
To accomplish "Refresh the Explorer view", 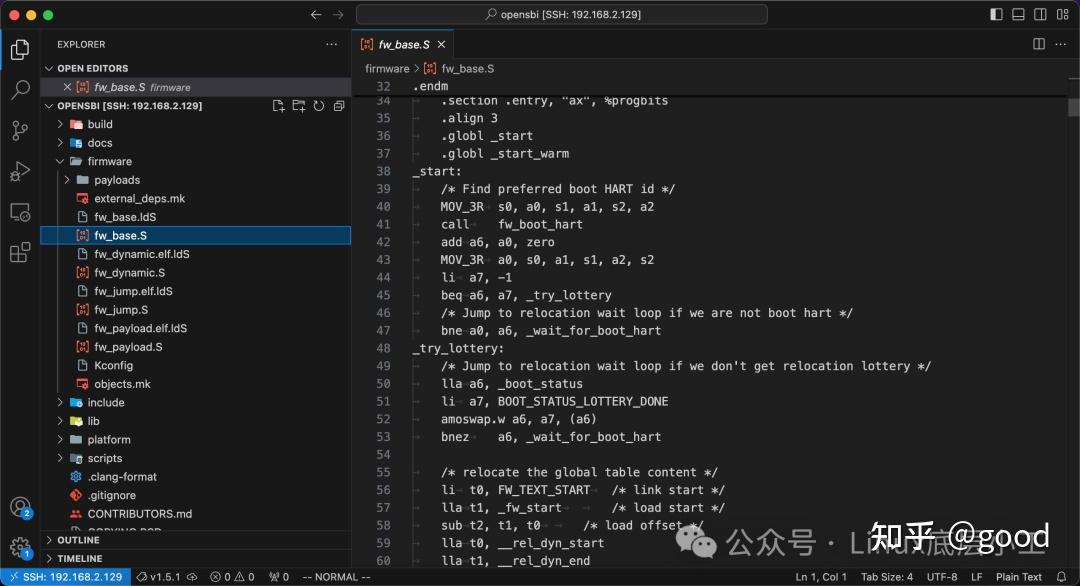I will click(x=318, y=105).
